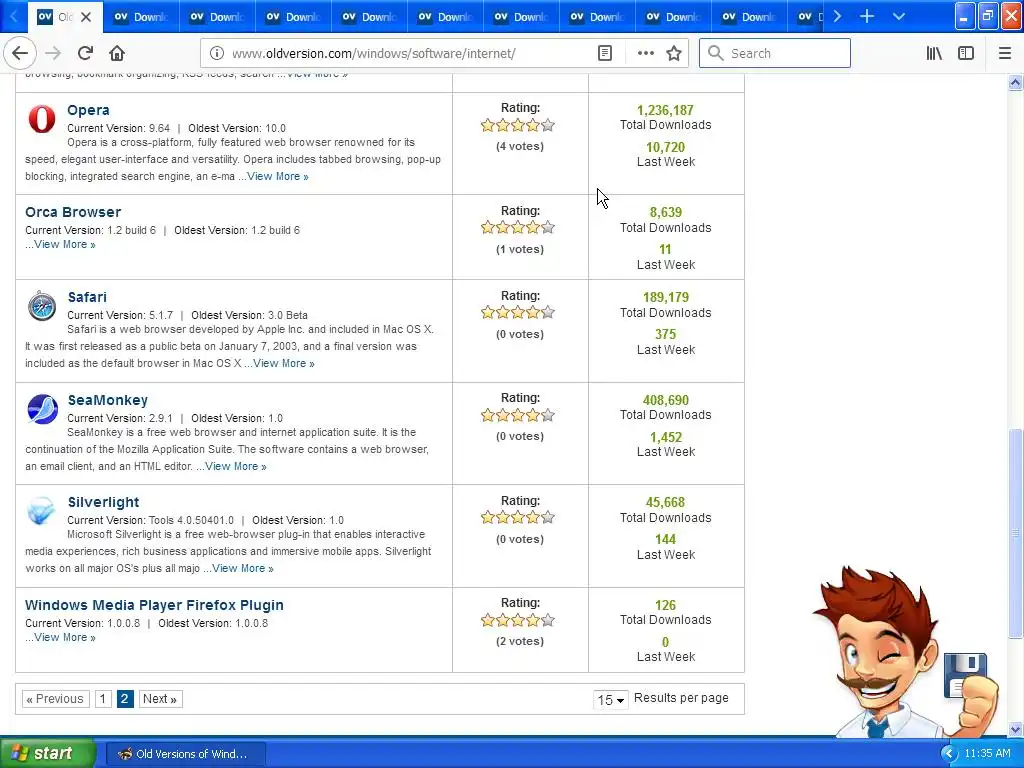
Task: Open the Orca Browser link
Action: [x=73, y=212]
